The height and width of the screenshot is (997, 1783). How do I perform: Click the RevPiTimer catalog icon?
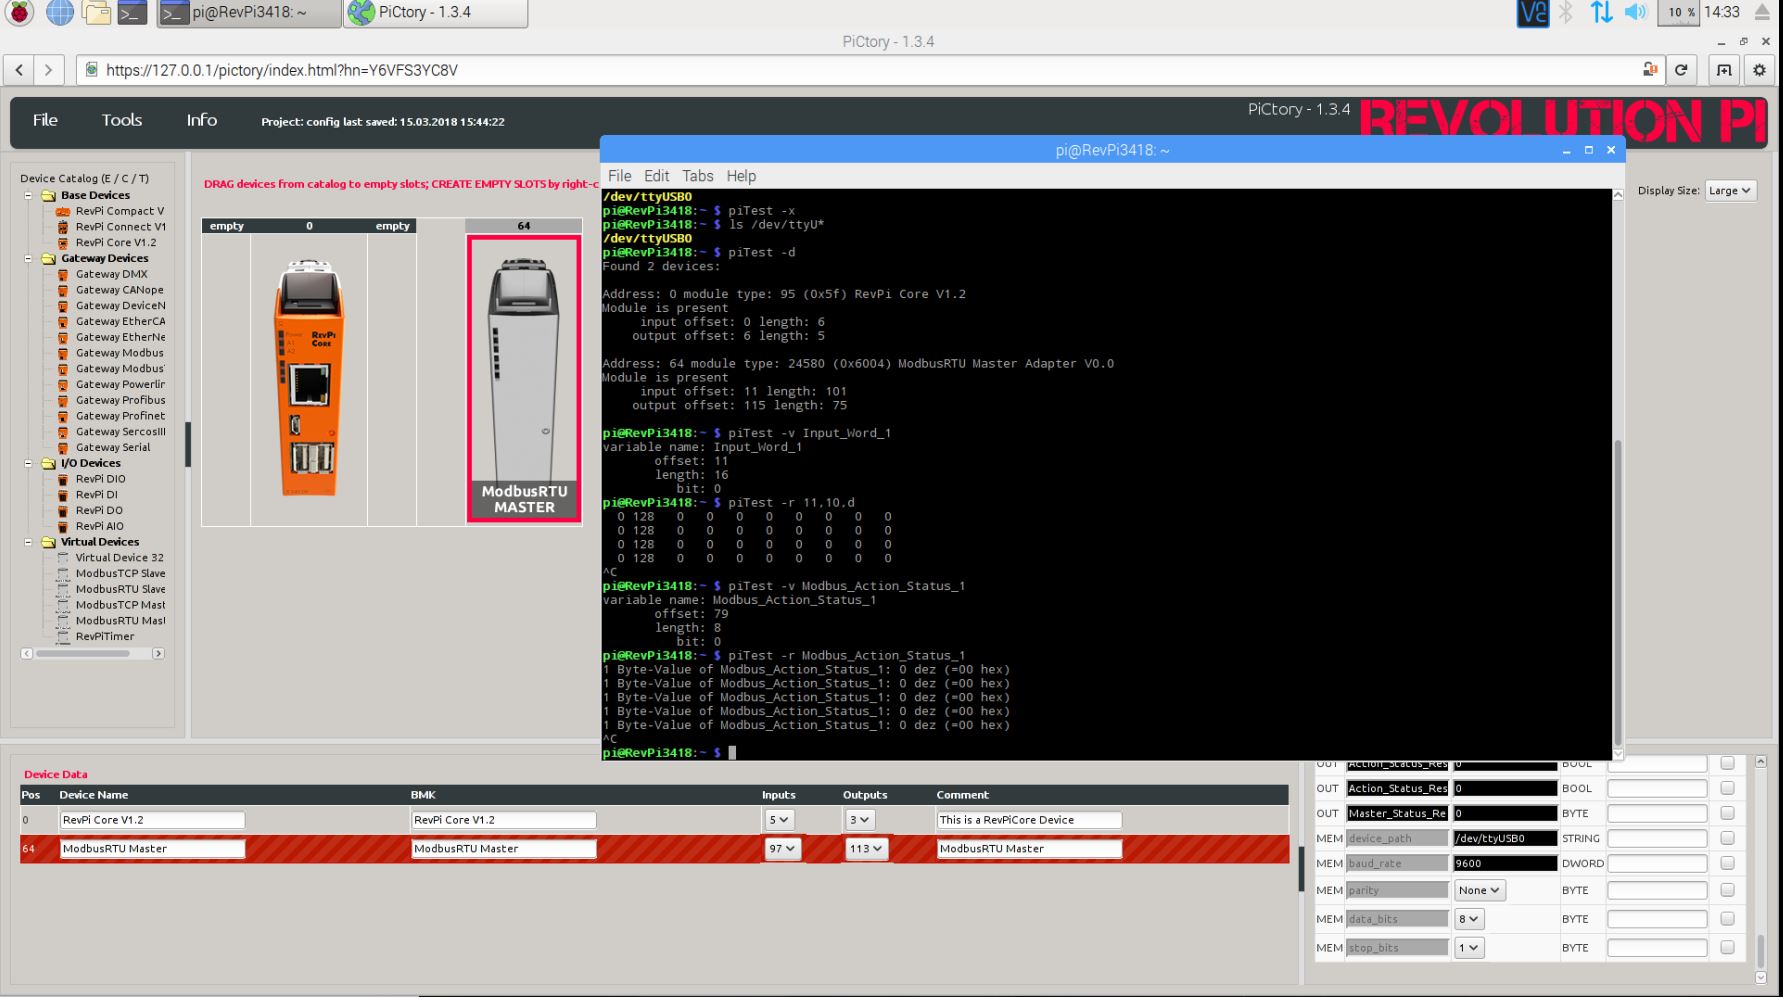(63, 636)
